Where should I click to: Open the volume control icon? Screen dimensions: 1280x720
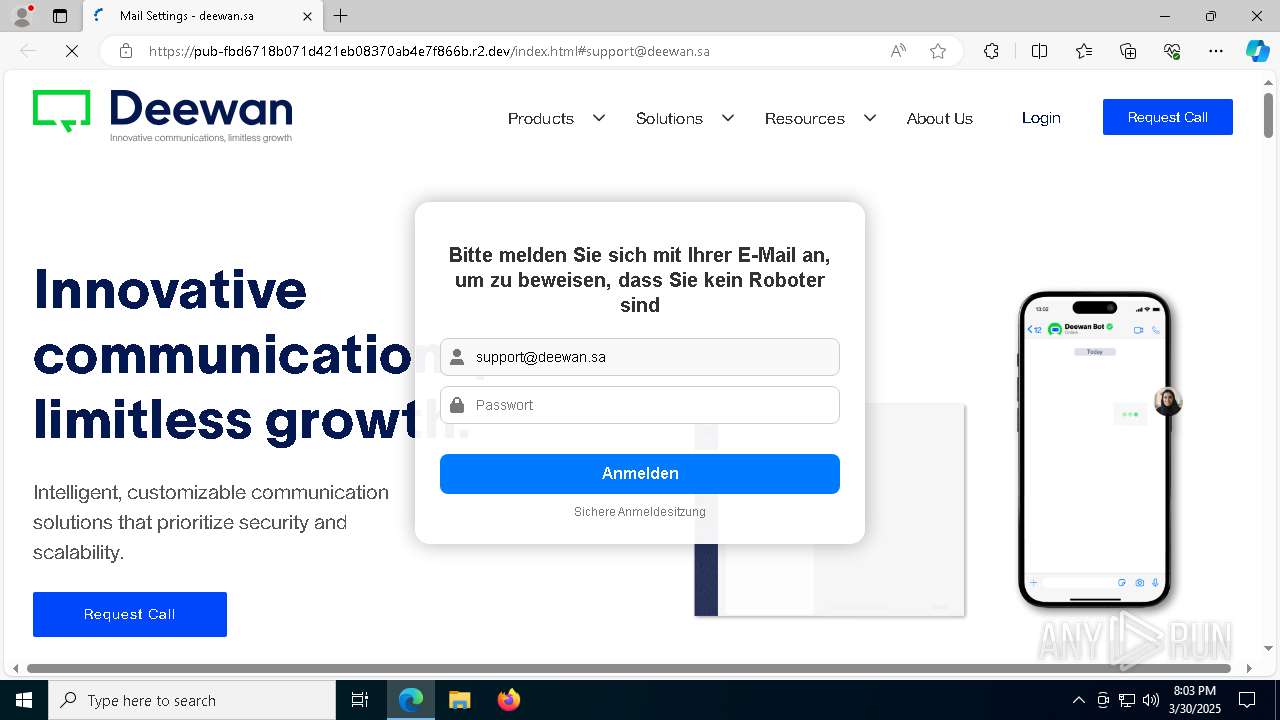(1151, 700)
